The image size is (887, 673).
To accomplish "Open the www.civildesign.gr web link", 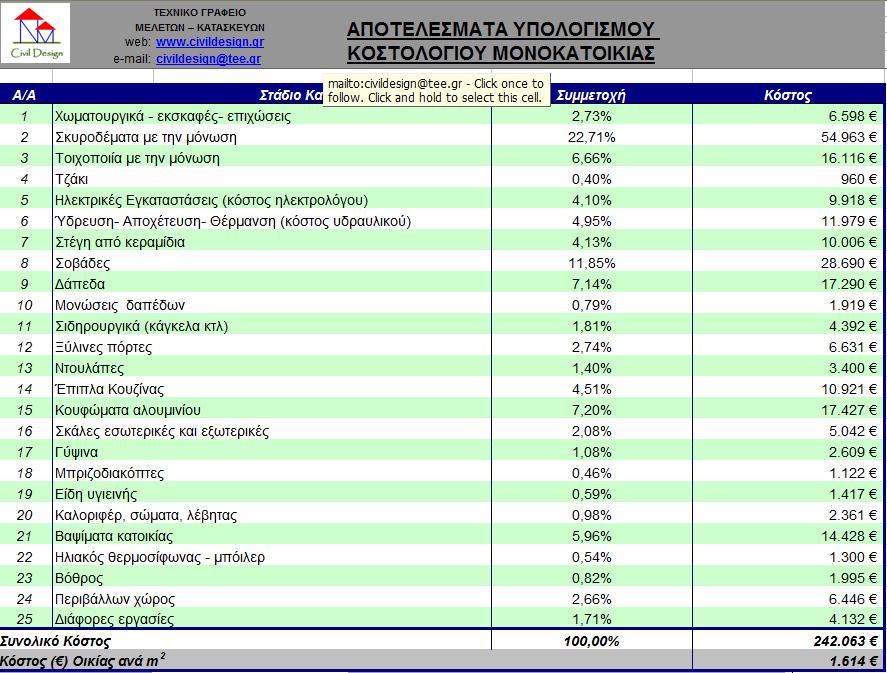I will point(210,42).
